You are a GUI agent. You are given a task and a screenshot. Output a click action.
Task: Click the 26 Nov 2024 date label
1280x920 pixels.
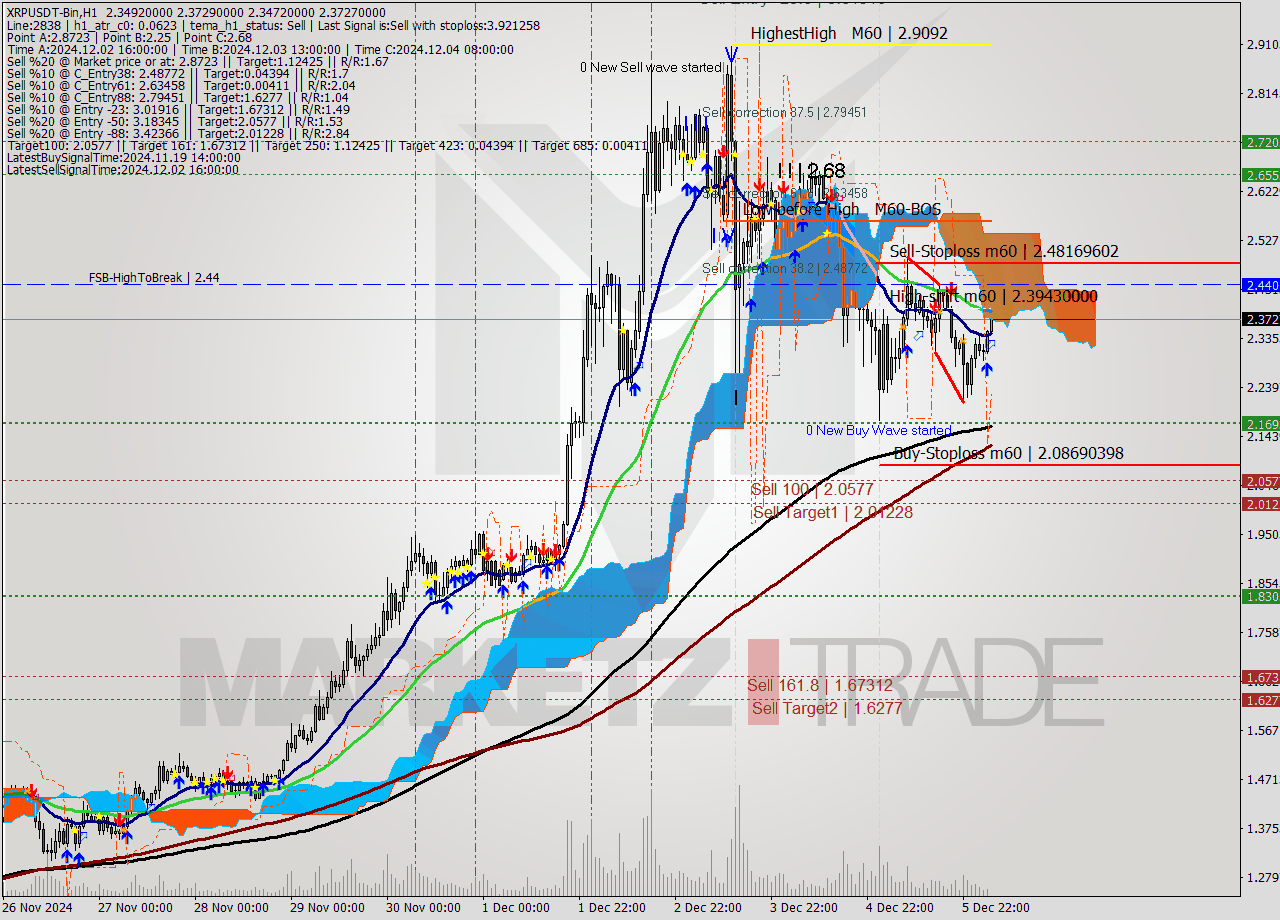(x=38, y=908)
